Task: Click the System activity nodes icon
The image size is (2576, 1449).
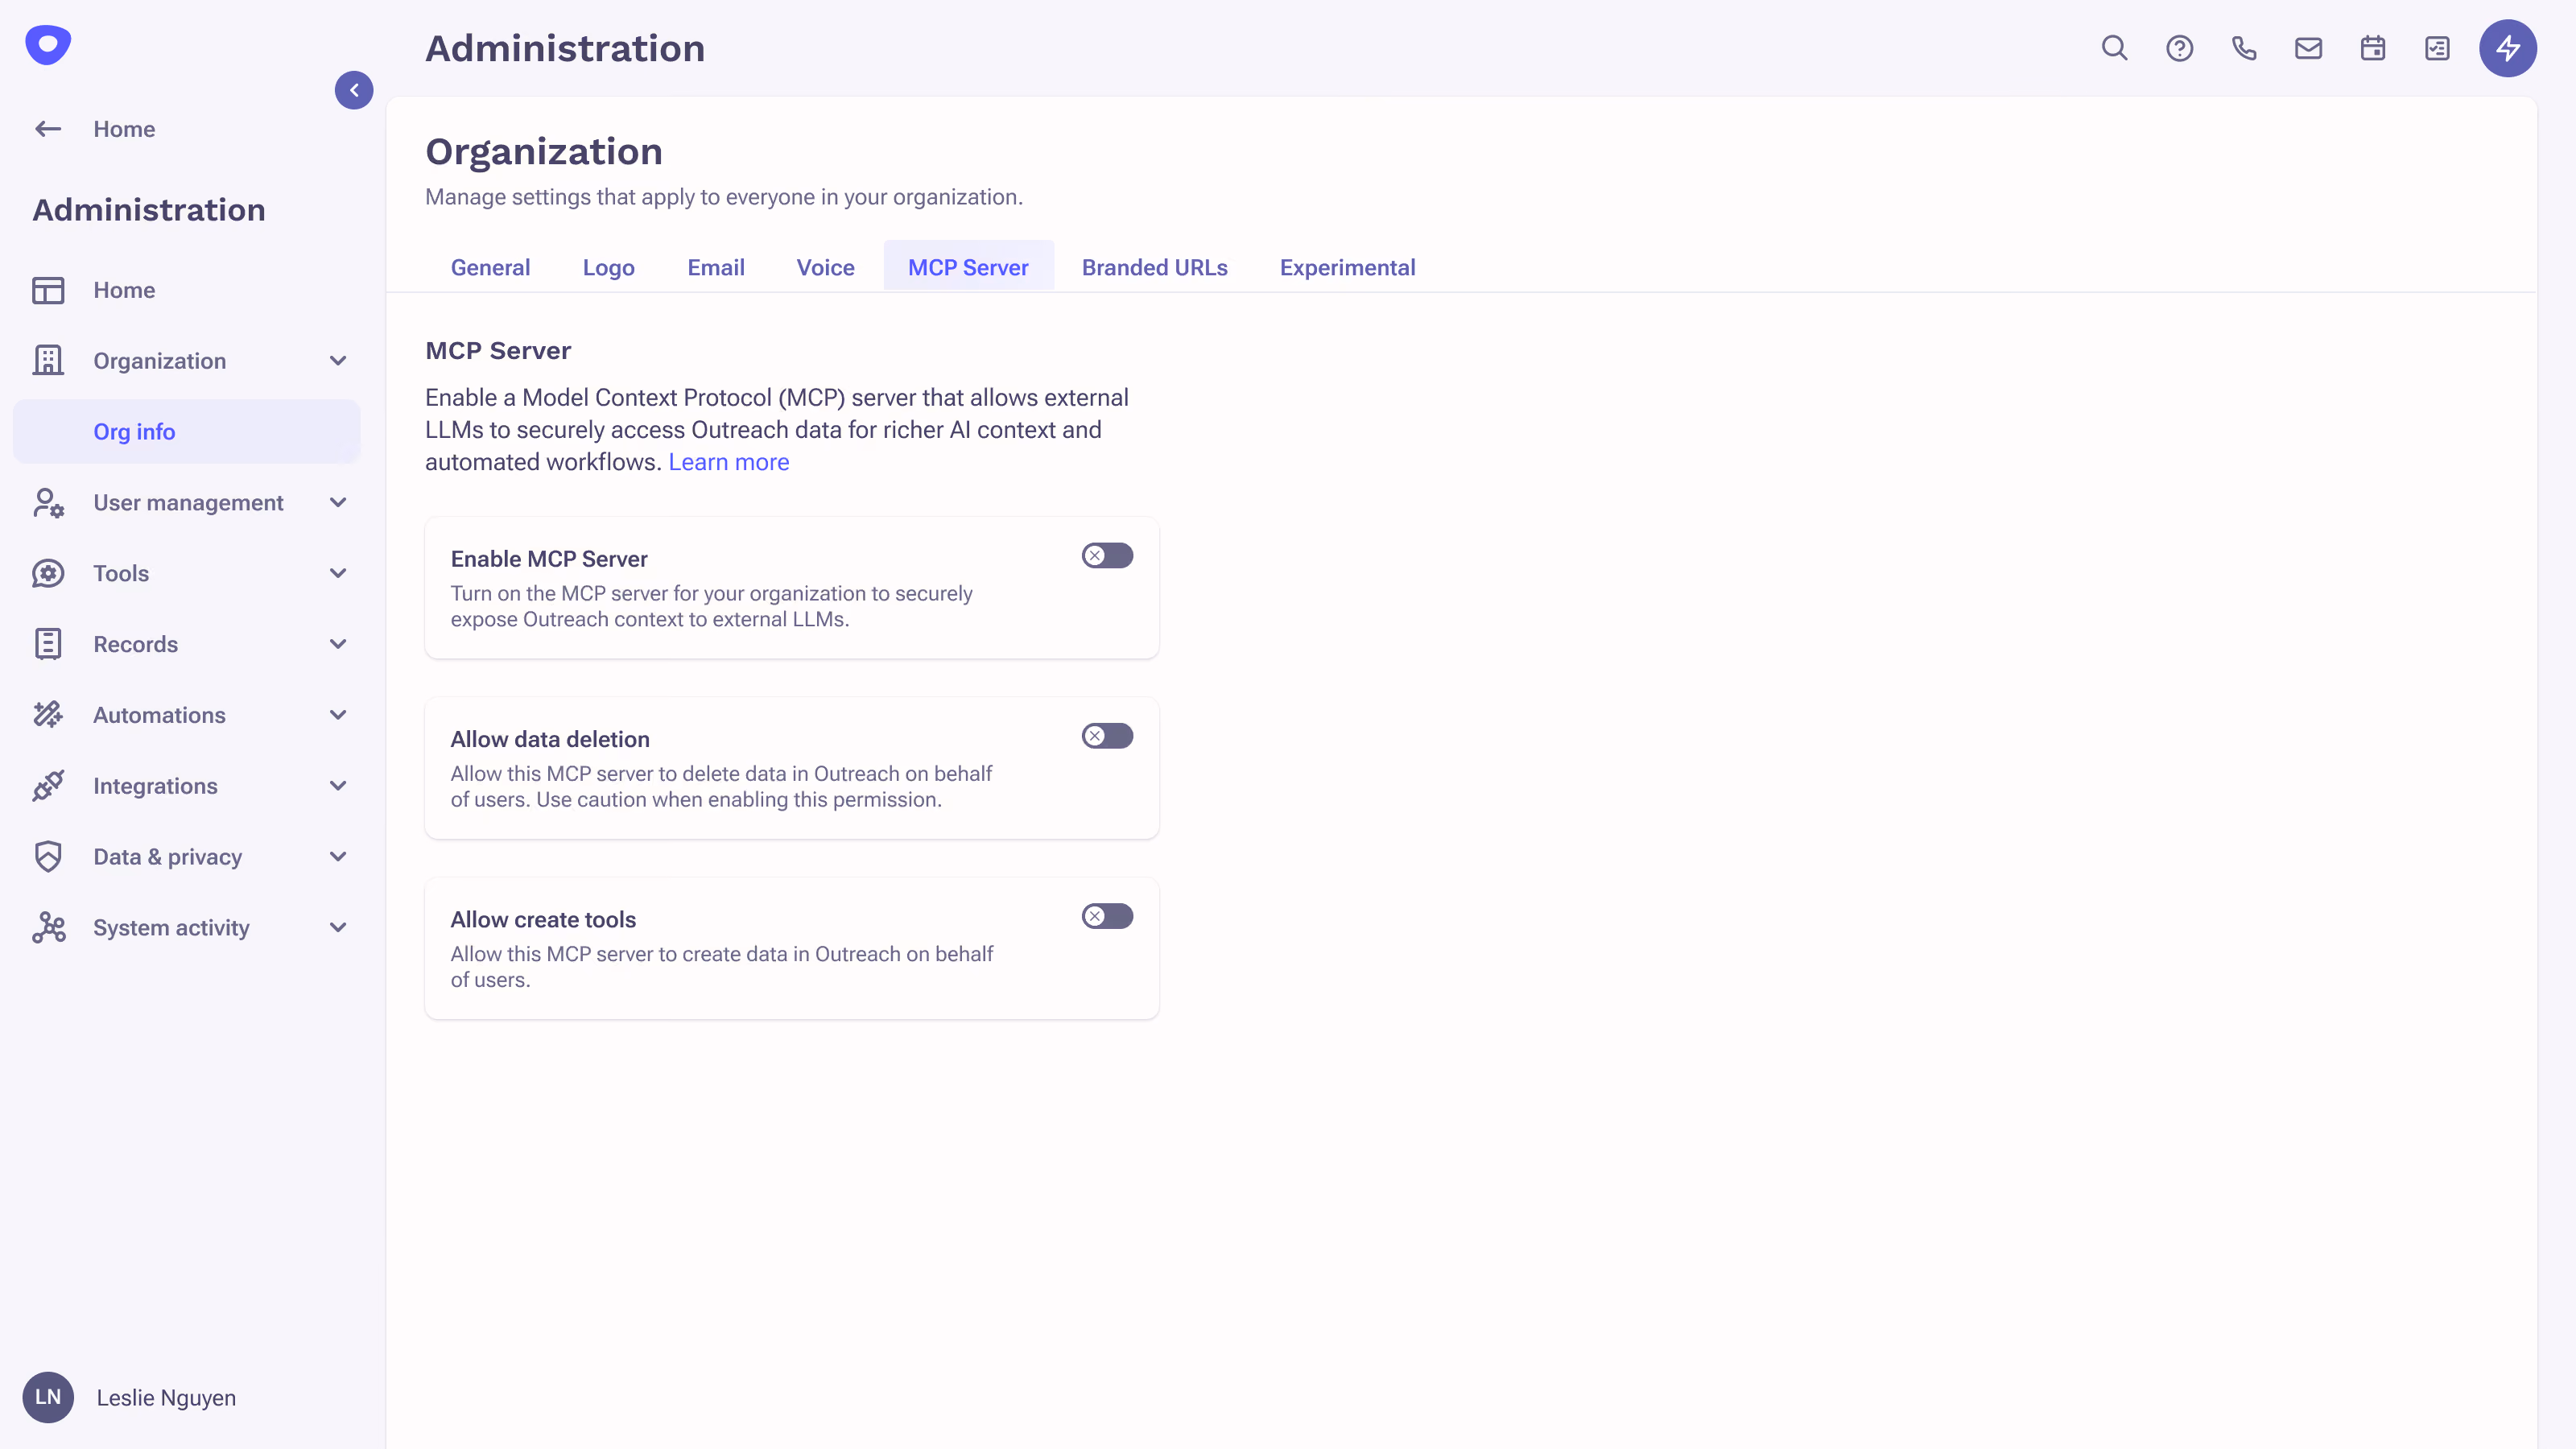Action: (48, 928)
